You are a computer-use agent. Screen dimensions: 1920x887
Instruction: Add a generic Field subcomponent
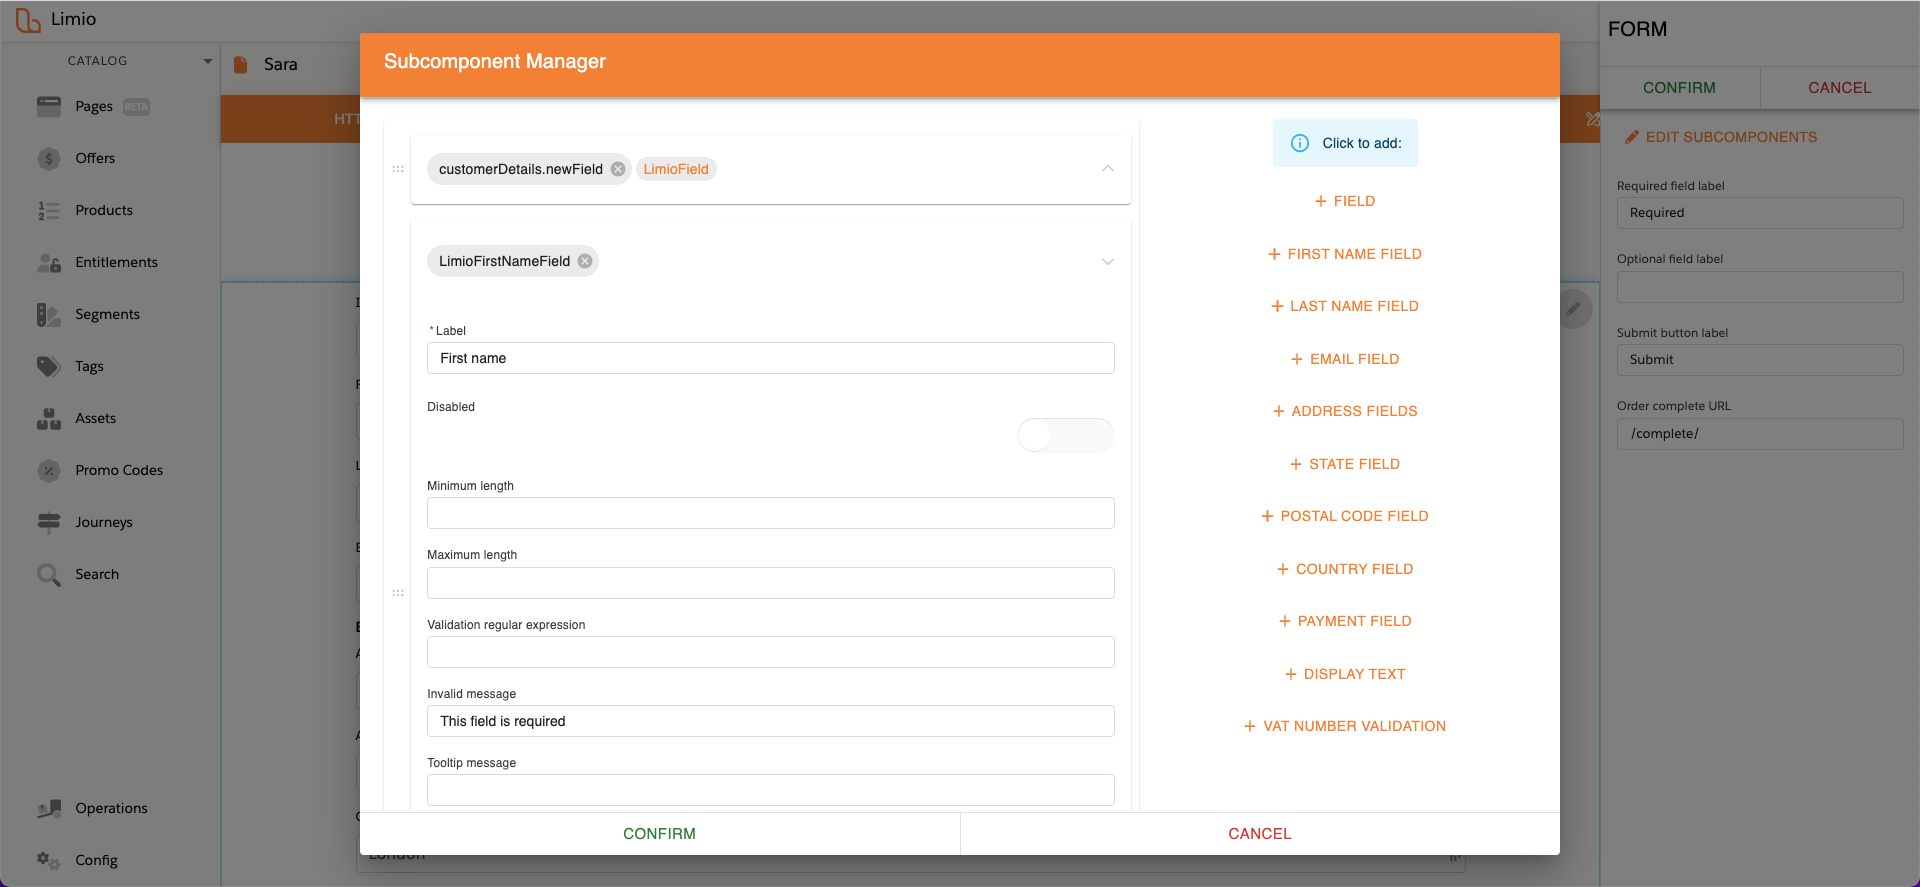pos(1345,201)
